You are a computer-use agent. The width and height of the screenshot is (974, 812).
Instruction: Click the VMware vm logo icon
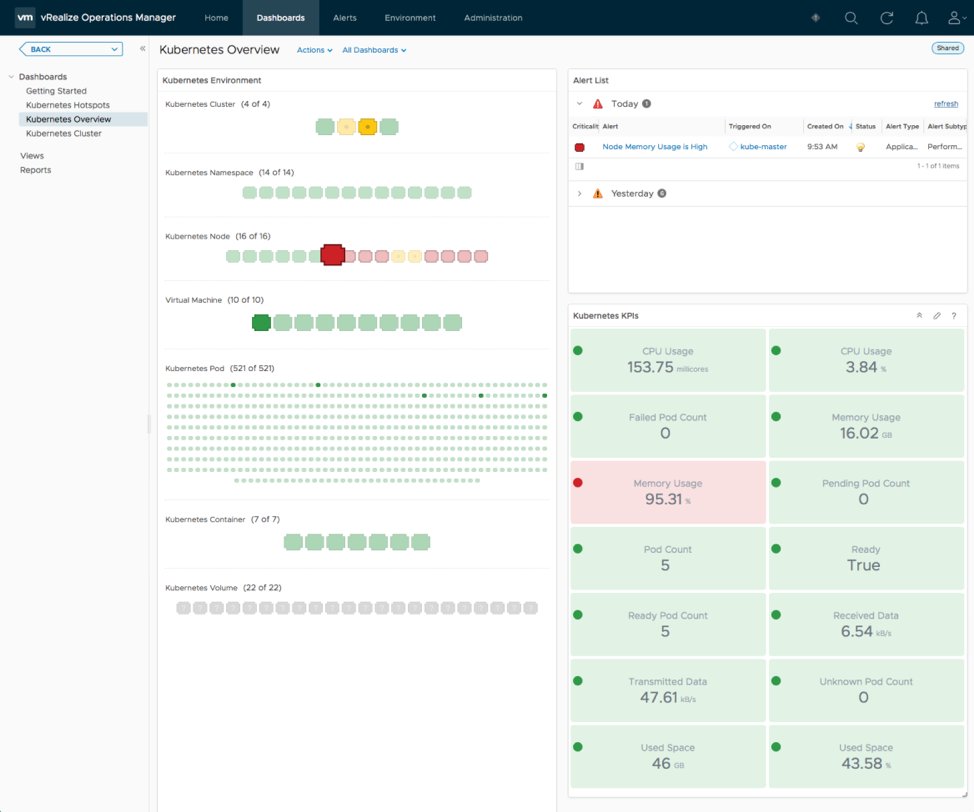[25, 17]
